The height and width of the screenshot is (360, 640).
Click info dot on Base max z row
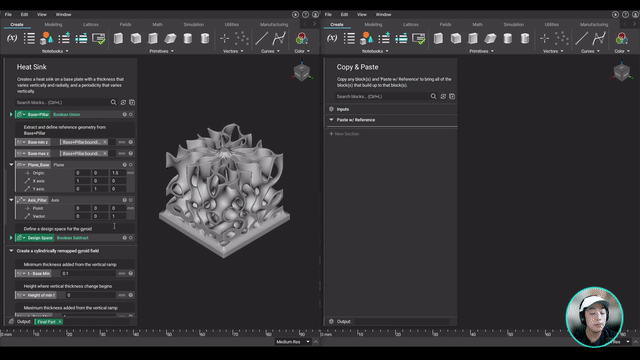(x=131, y=153)
